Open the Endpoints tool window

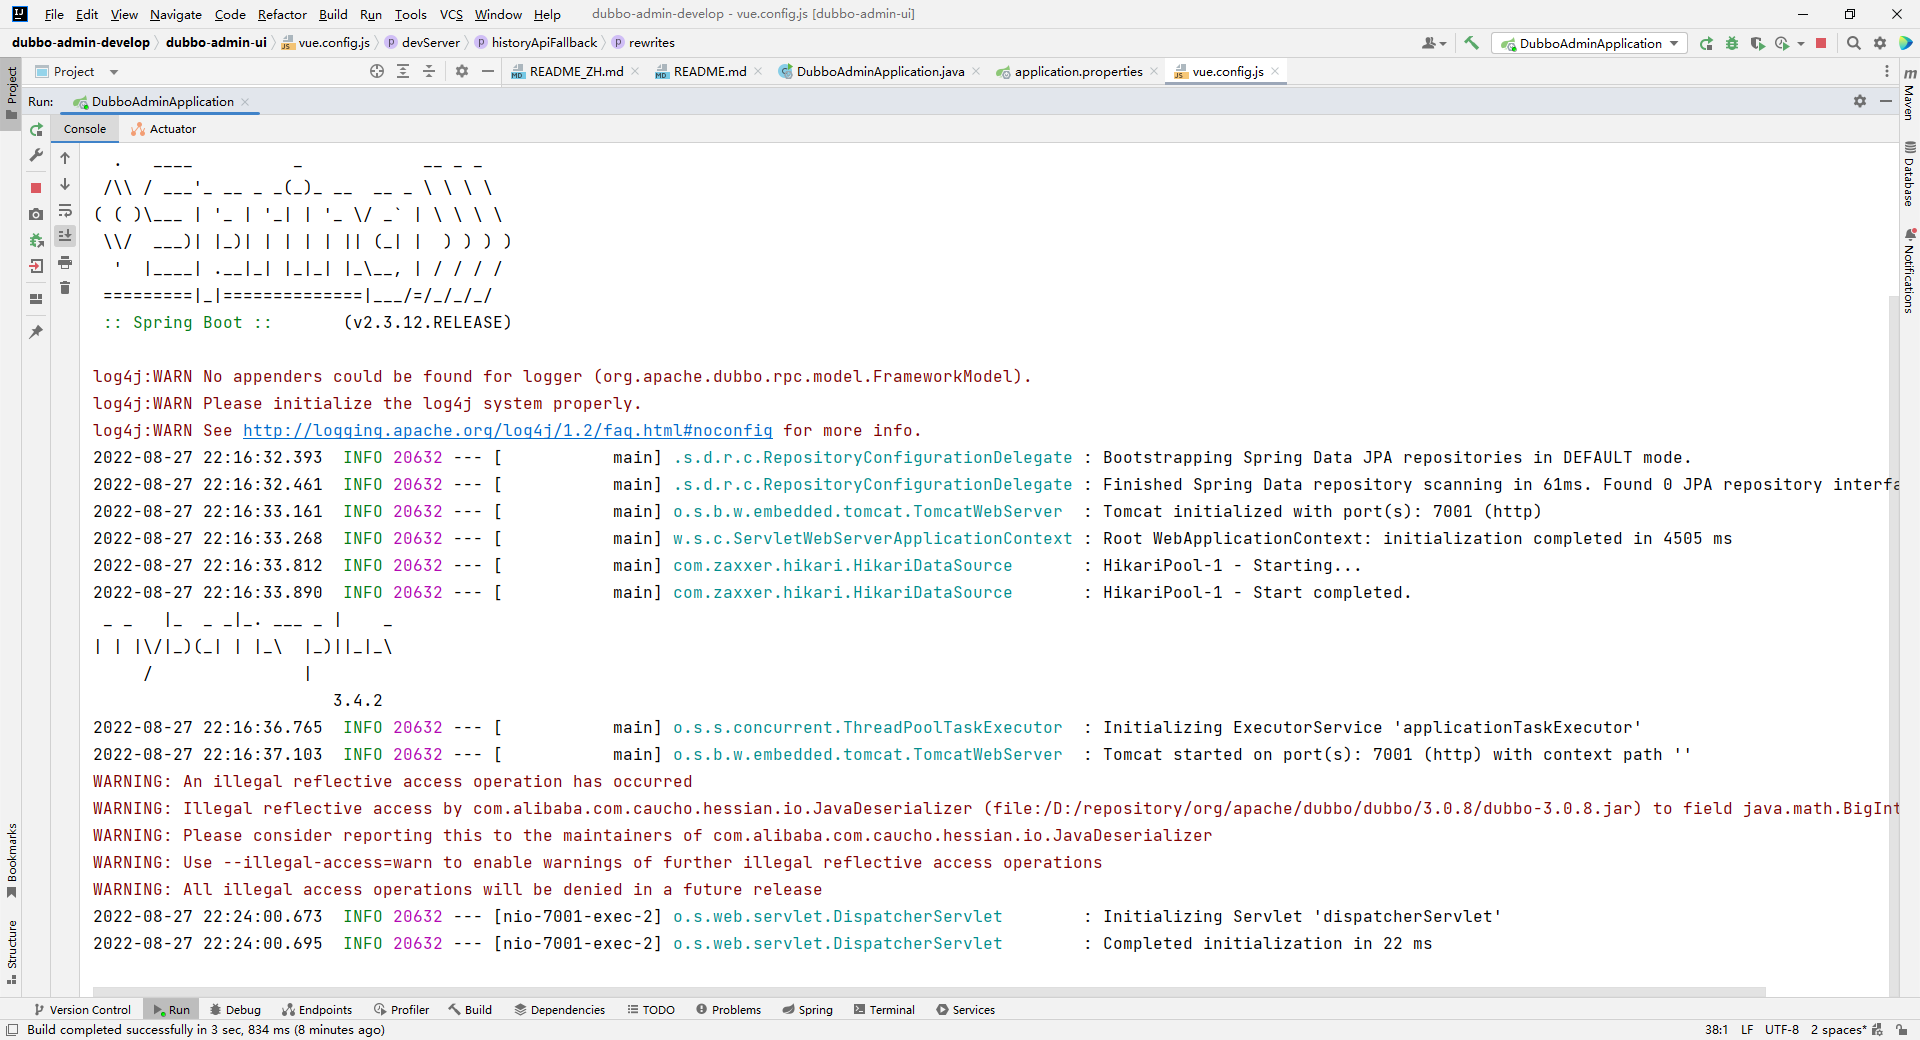(x=317, y=1009)
